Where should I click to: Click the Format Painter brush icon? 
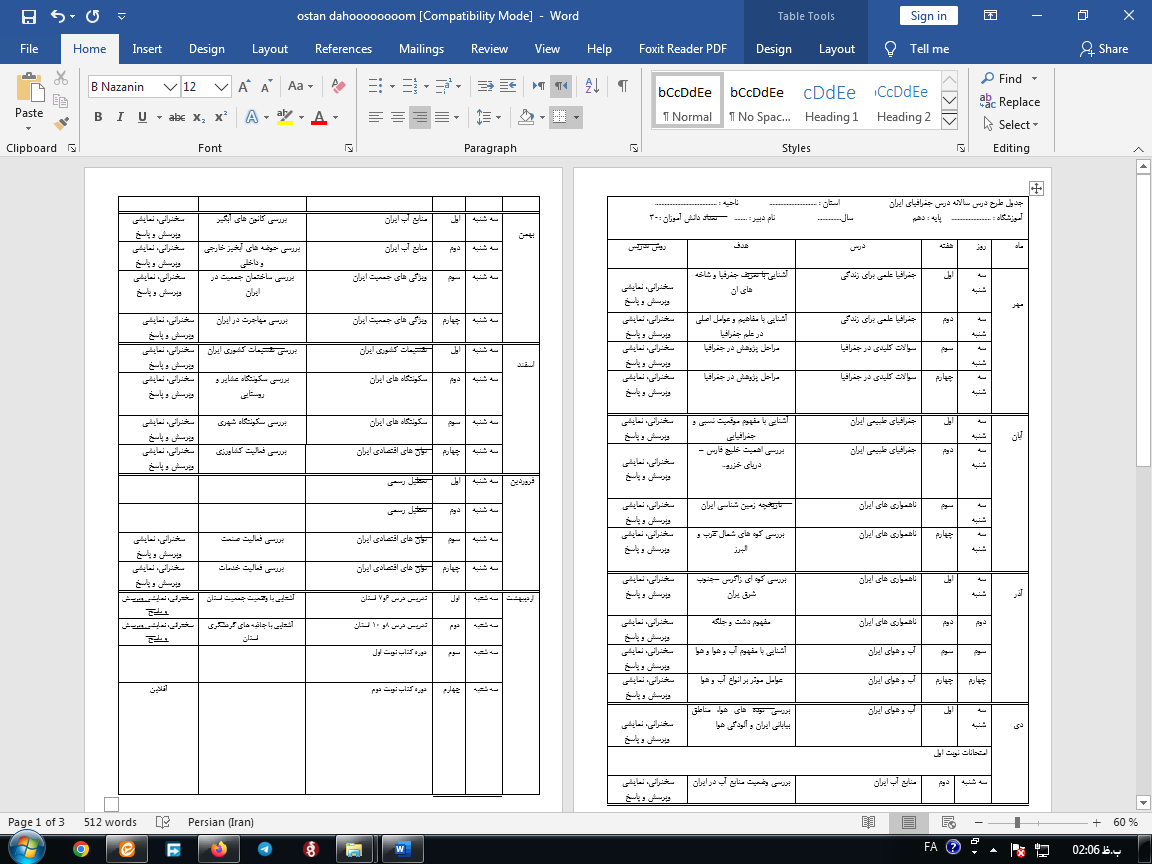point(62,124)
